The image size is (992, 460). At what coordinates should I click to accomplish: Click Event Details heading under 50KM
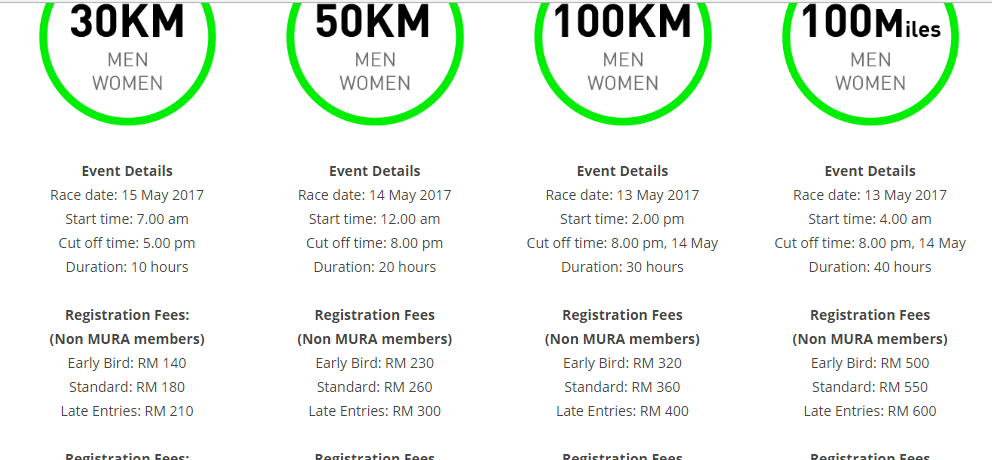[375, 171]
